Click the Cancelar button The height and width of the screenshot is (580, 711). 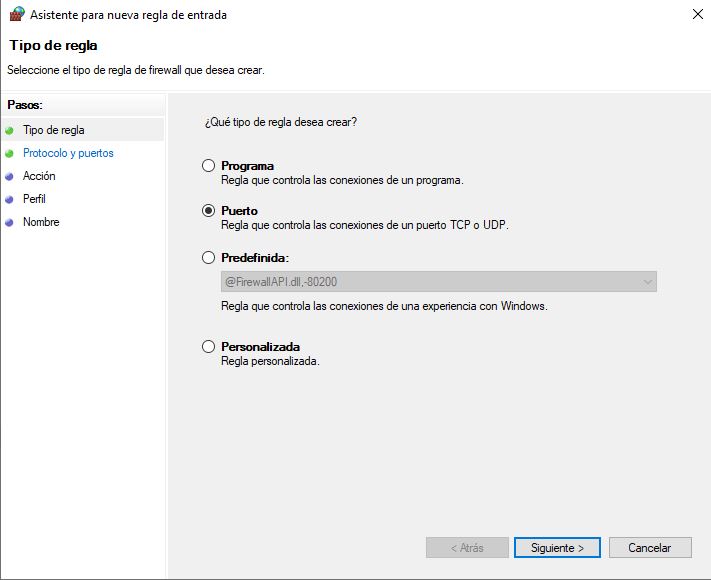pos(649,548)
